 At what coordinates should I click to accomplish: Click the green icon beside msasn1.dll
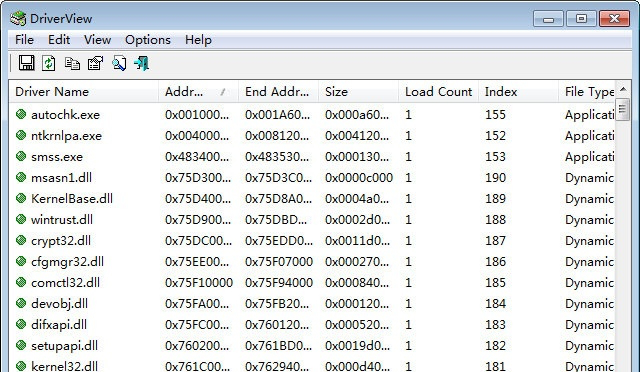tap(21, 177)
